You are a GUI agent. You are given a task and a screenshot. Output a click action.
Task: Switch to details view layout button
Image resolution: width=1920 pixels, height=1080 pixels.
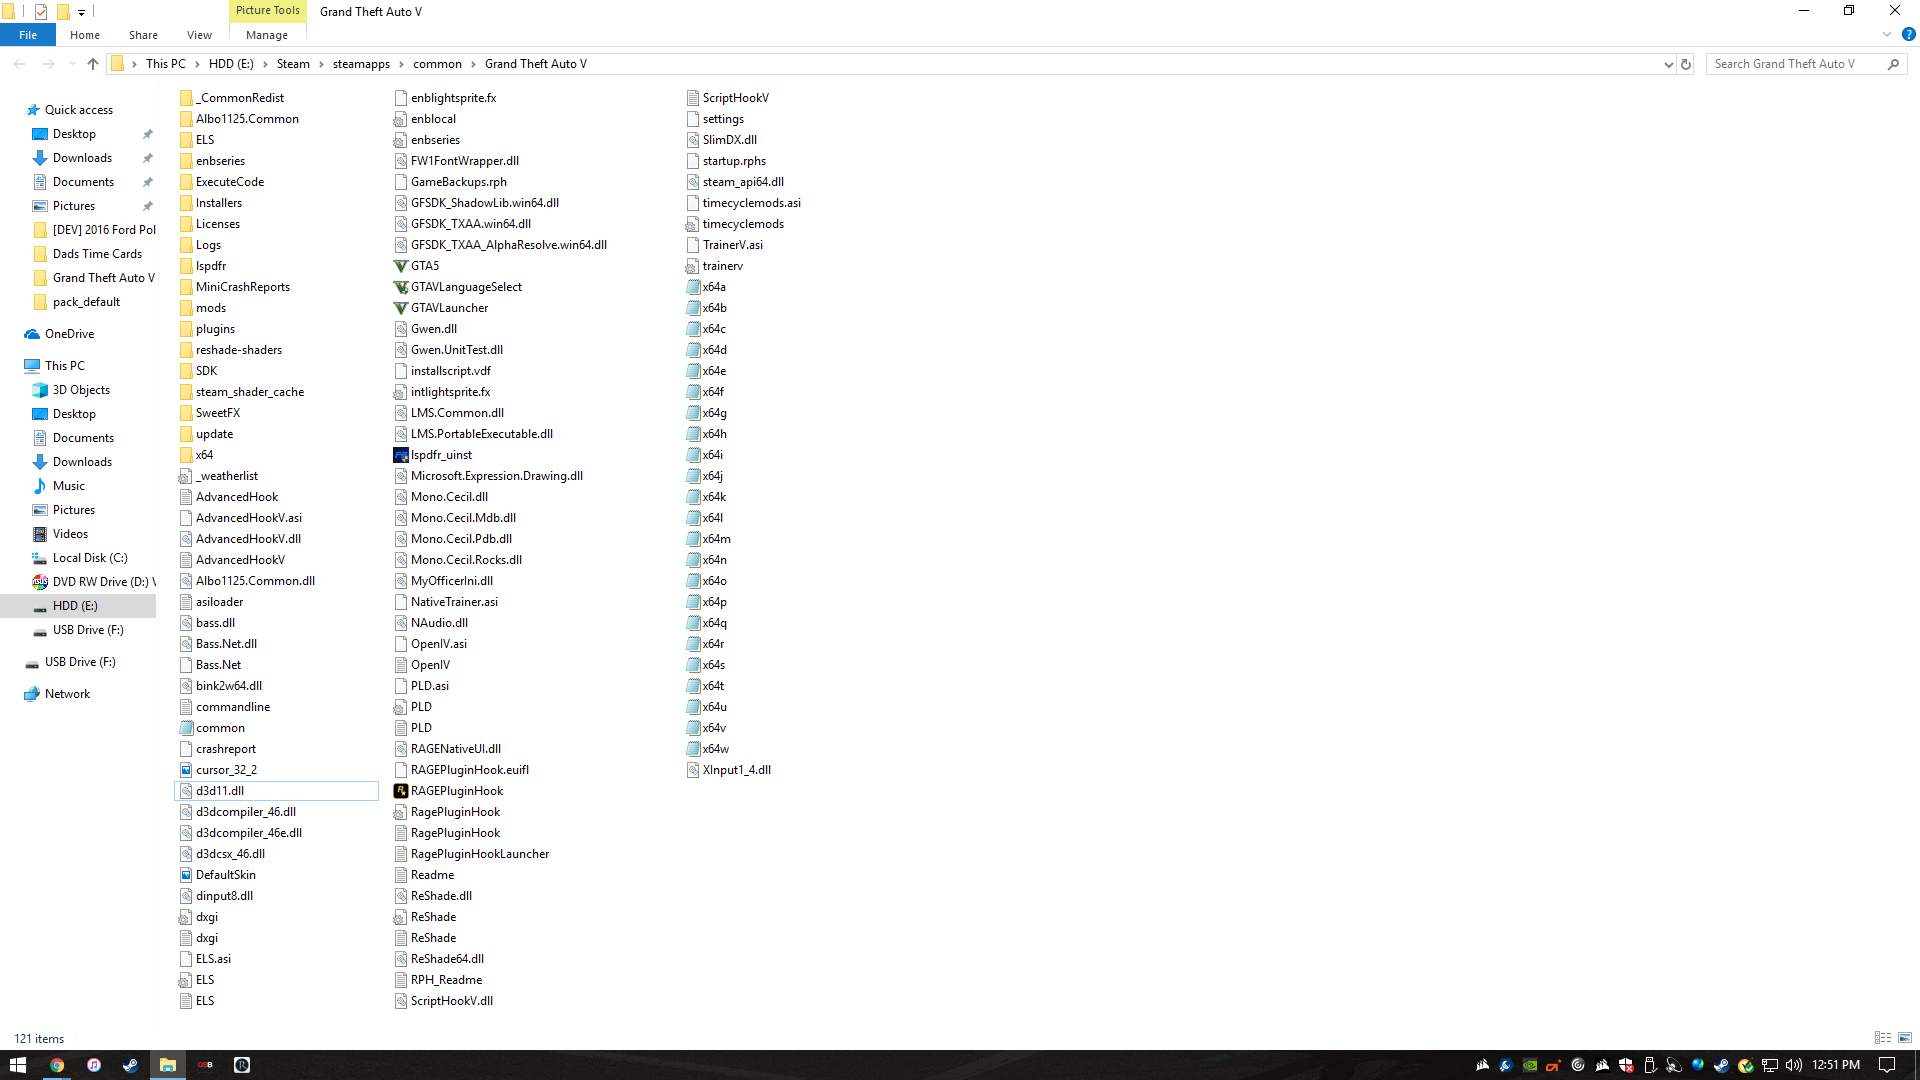coord(1882,1038)
